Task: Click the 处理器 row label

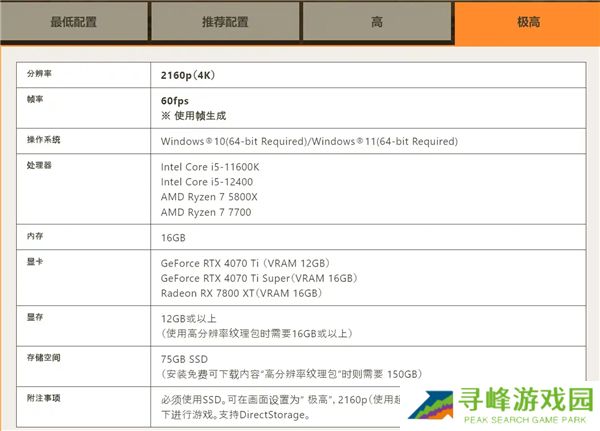Action: [x=39, y=165]
